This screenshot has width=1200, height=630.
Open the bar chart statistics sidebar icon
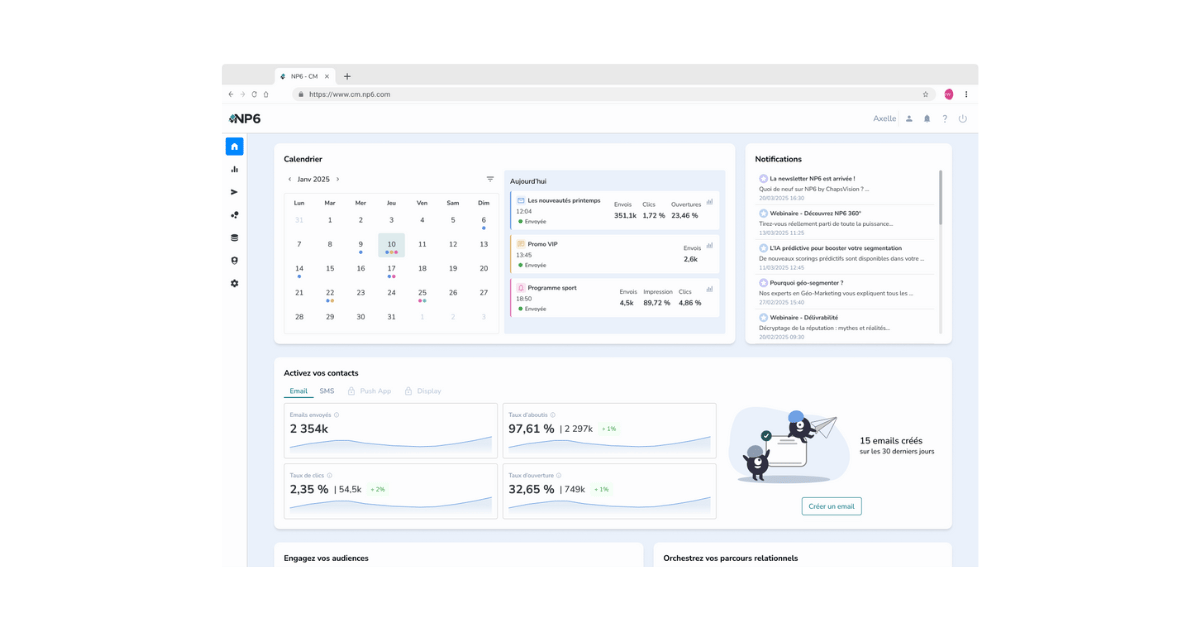[234, 169]
